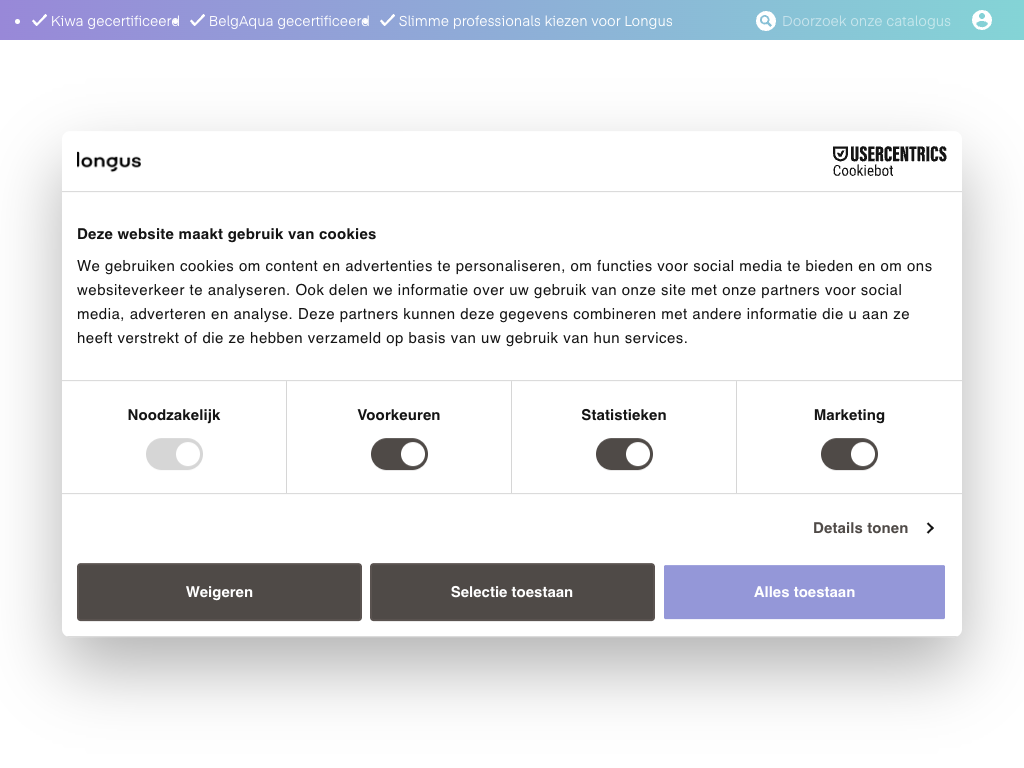1024x768 pixels.
Task: Click the BelgAqua gecertificeerd checkmark icon
Action: point(197,20)
